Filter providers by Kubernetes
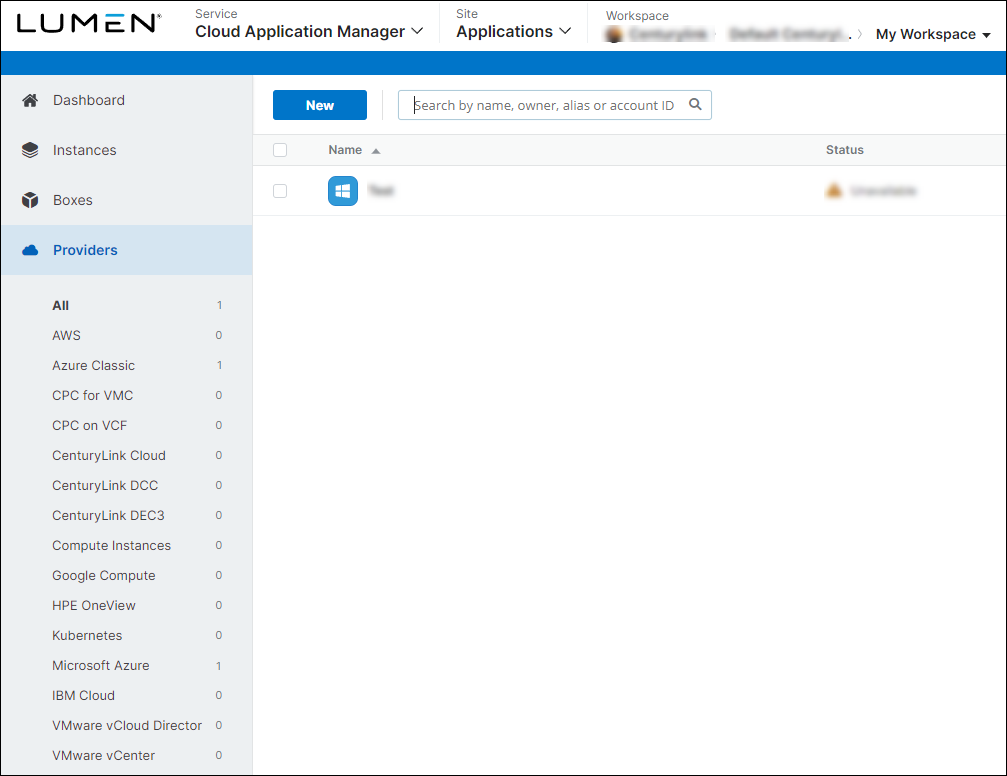Viewport: 1007px width, 776px height. 87,635
